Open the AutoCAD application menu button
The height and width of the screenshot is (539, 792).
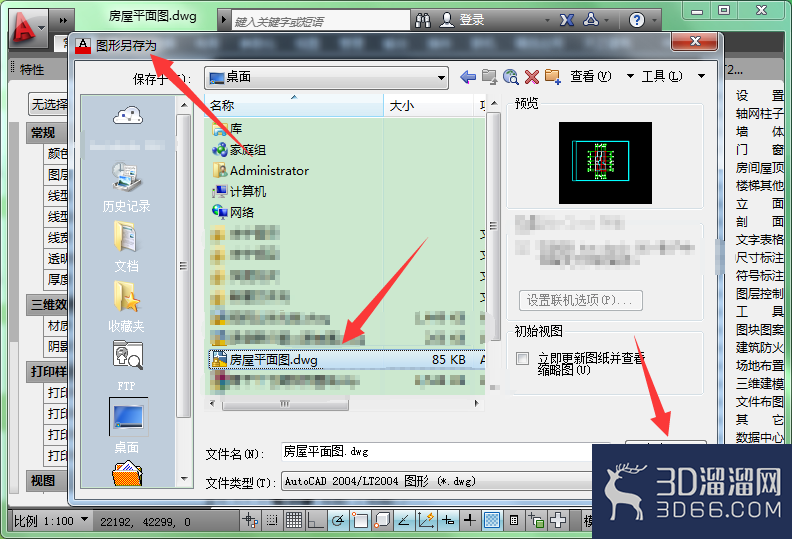point(28,26)
